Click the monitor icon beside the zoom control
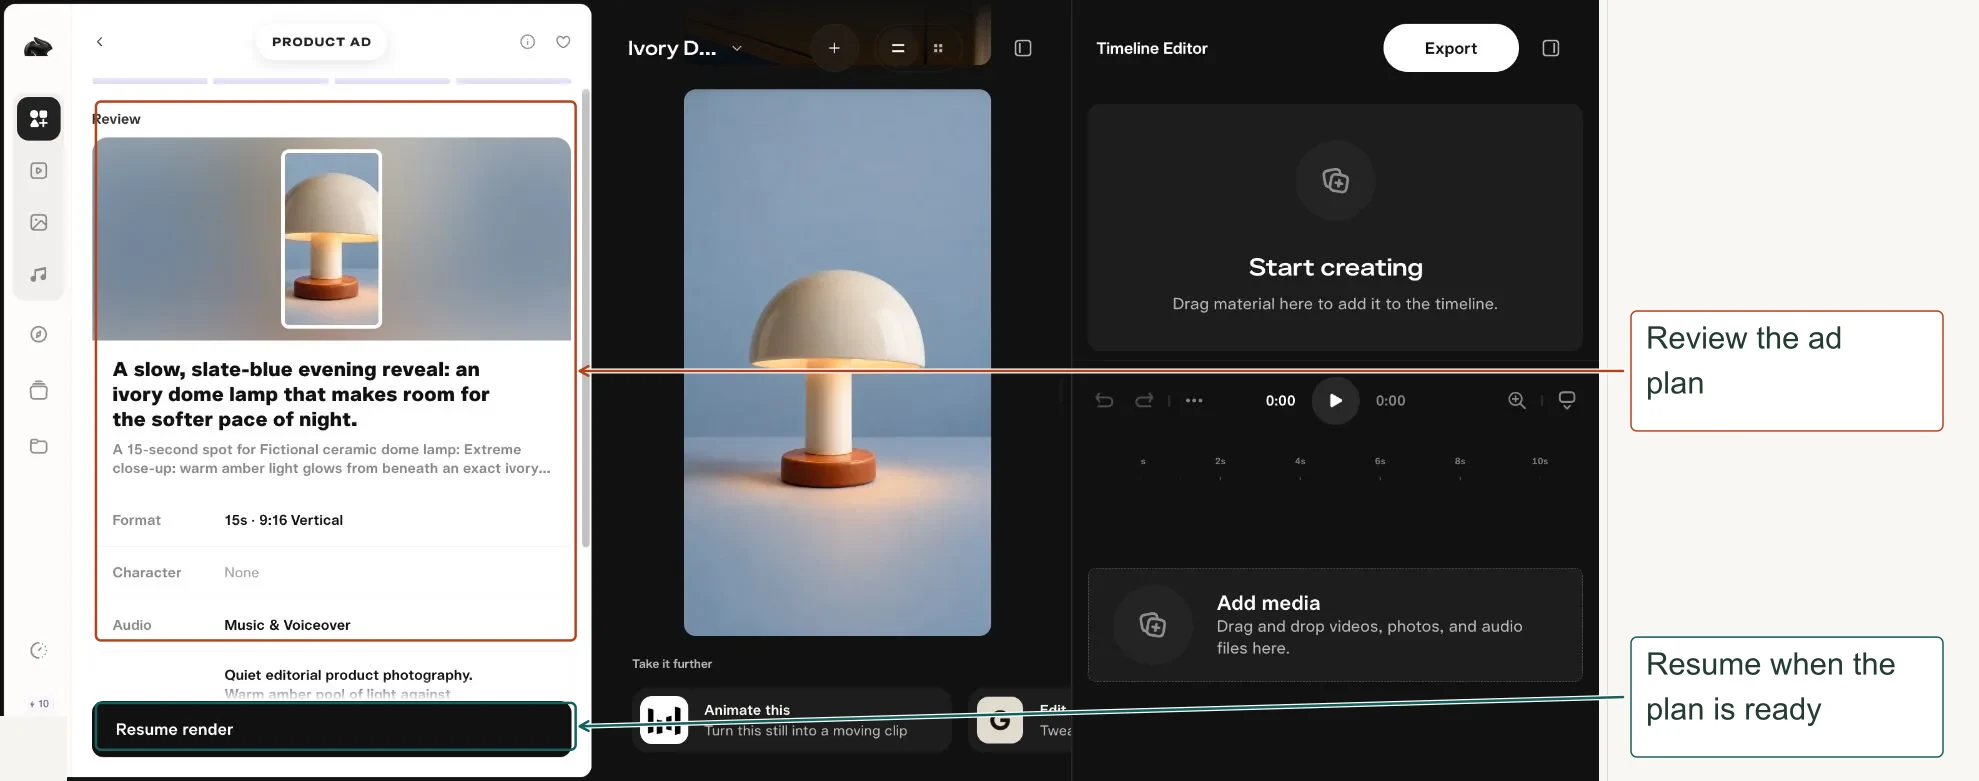The height and width of the screenshot is (781, 1979). (1567, 400)
